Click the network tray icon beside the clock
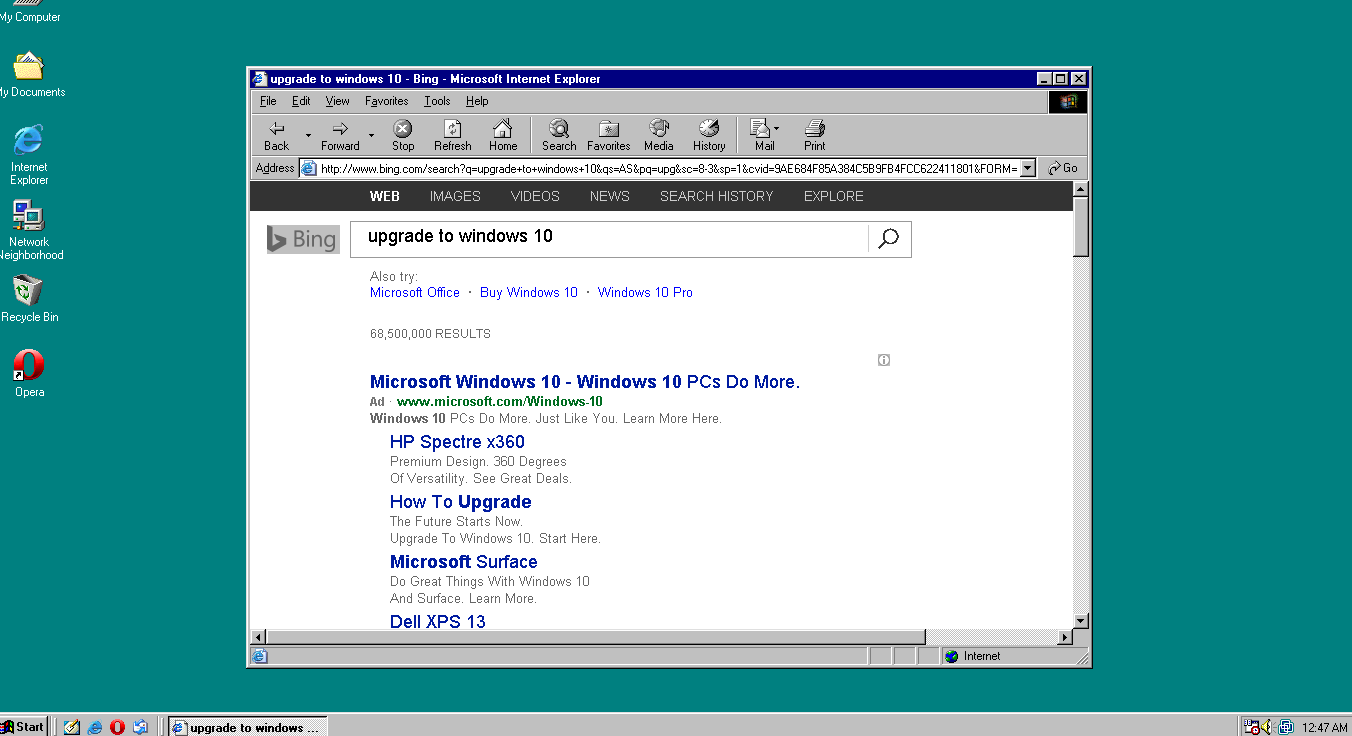Viewport: 1352px width, 736px height. pos(1286,727)
